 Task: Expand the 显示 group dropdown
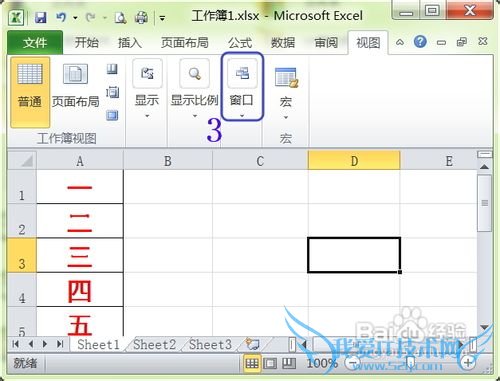point(147,89)
